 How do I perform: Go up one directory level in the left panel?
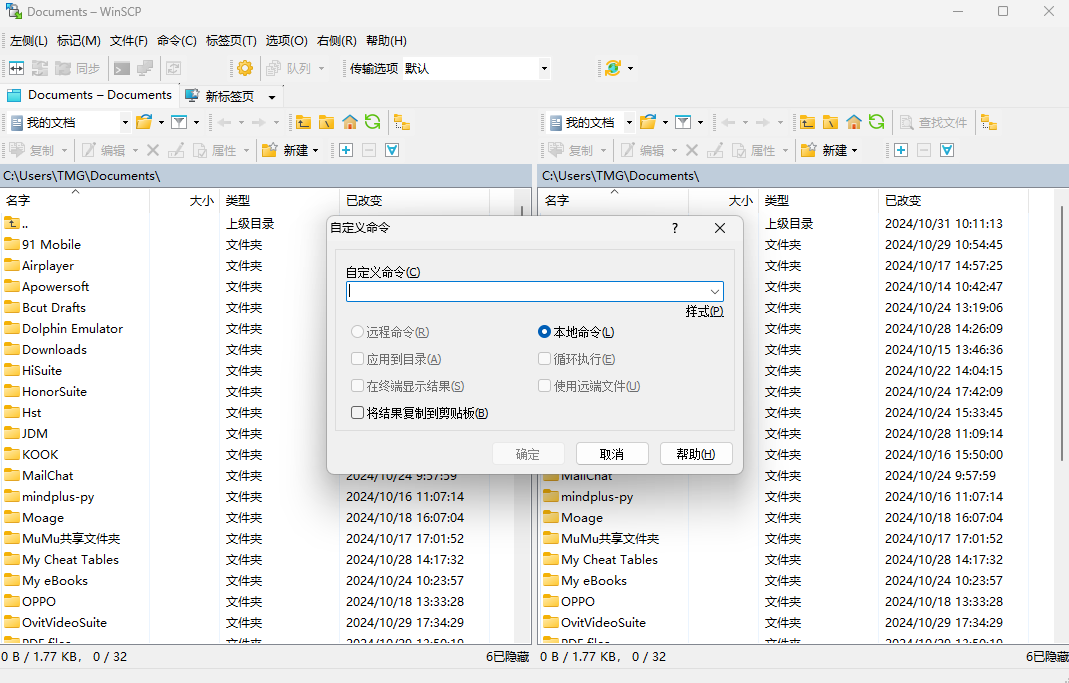click(303, 121)
